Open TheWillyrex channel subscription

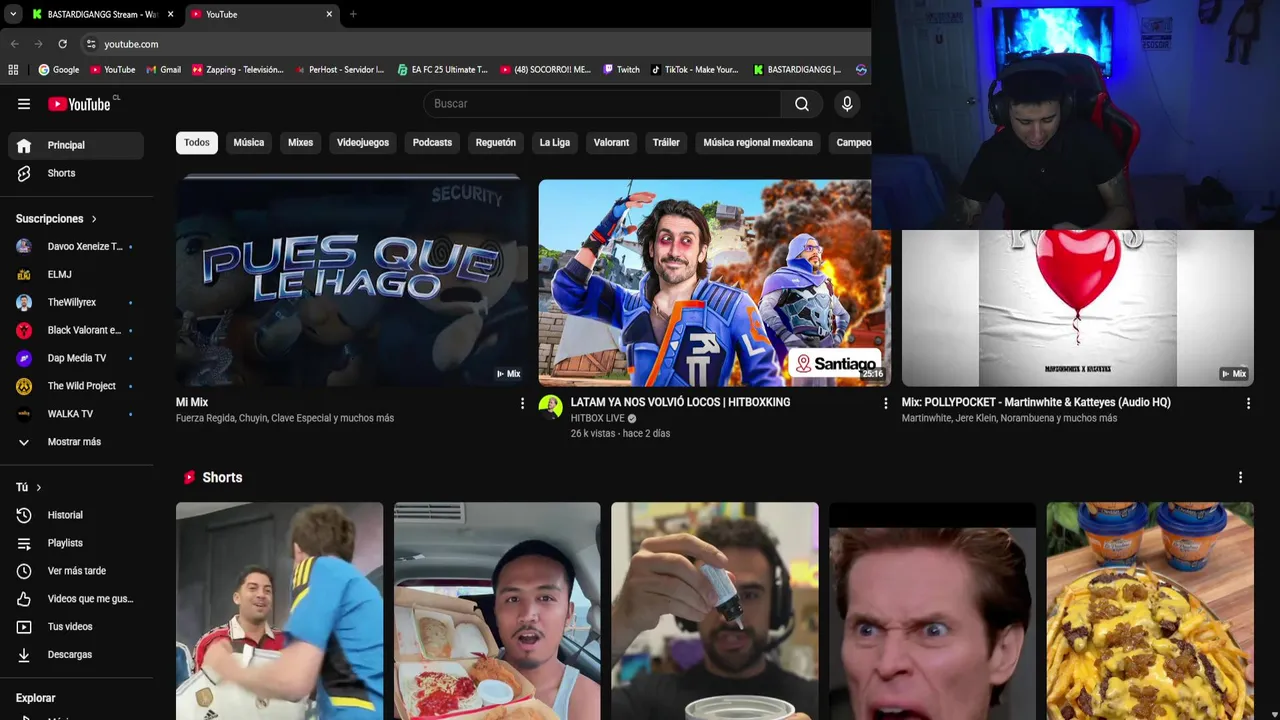(x=76, y=302)
